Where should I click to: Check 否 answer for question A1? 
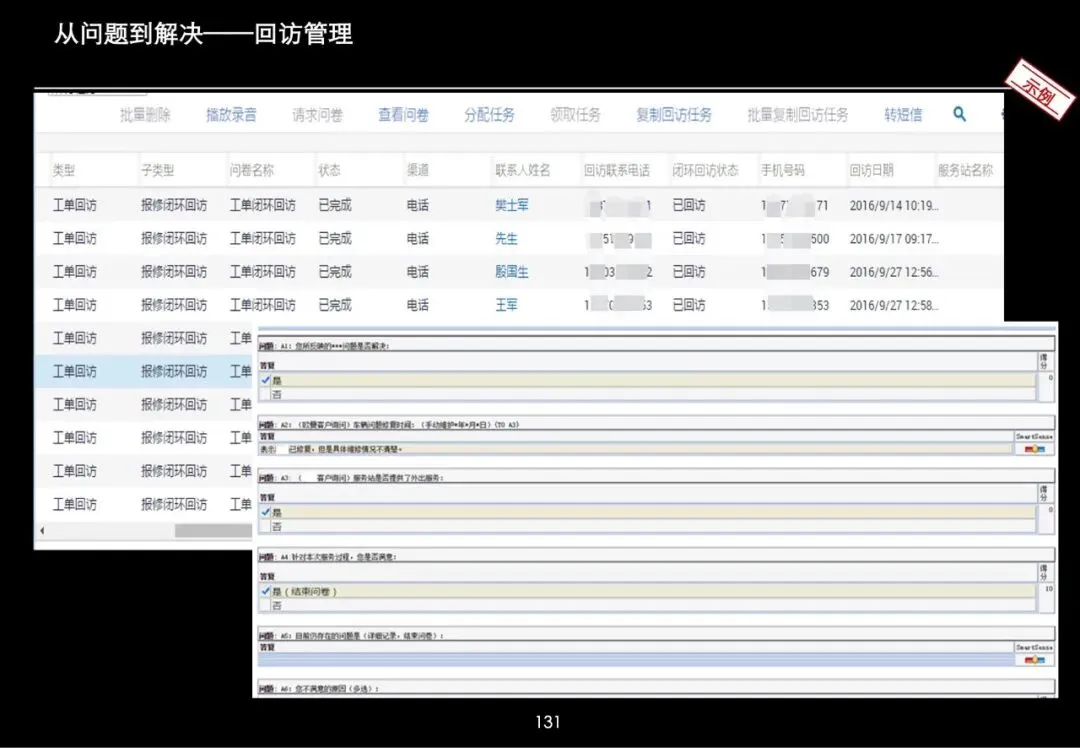[x=266, y=394]
